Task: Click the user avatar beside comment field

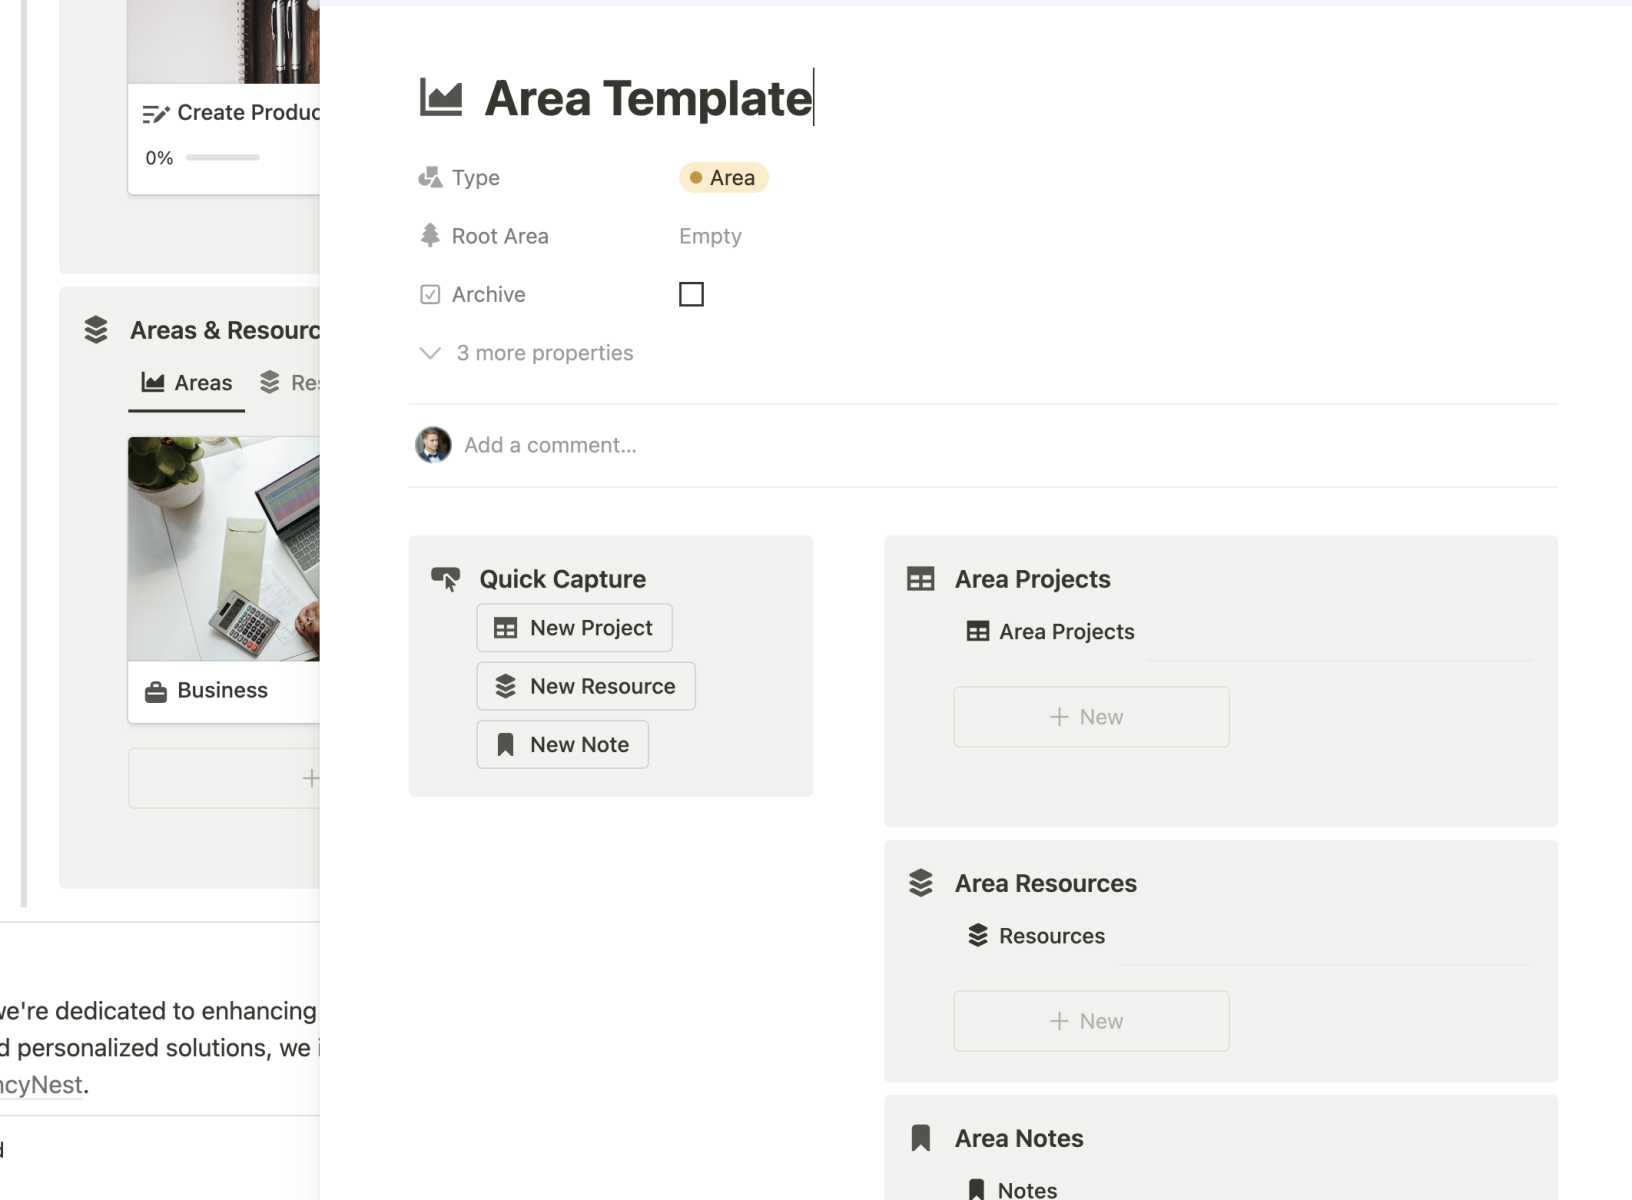Action: 433,445
